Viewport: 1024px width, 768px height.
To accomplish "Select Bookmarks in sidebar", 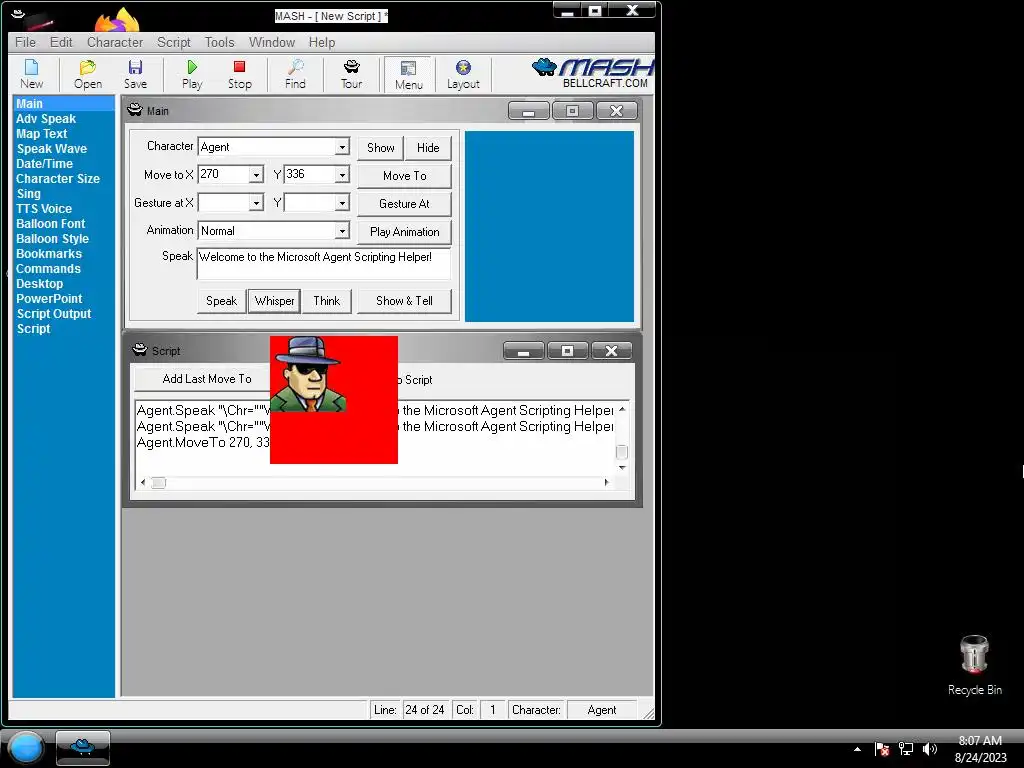I will pos(49,254).
